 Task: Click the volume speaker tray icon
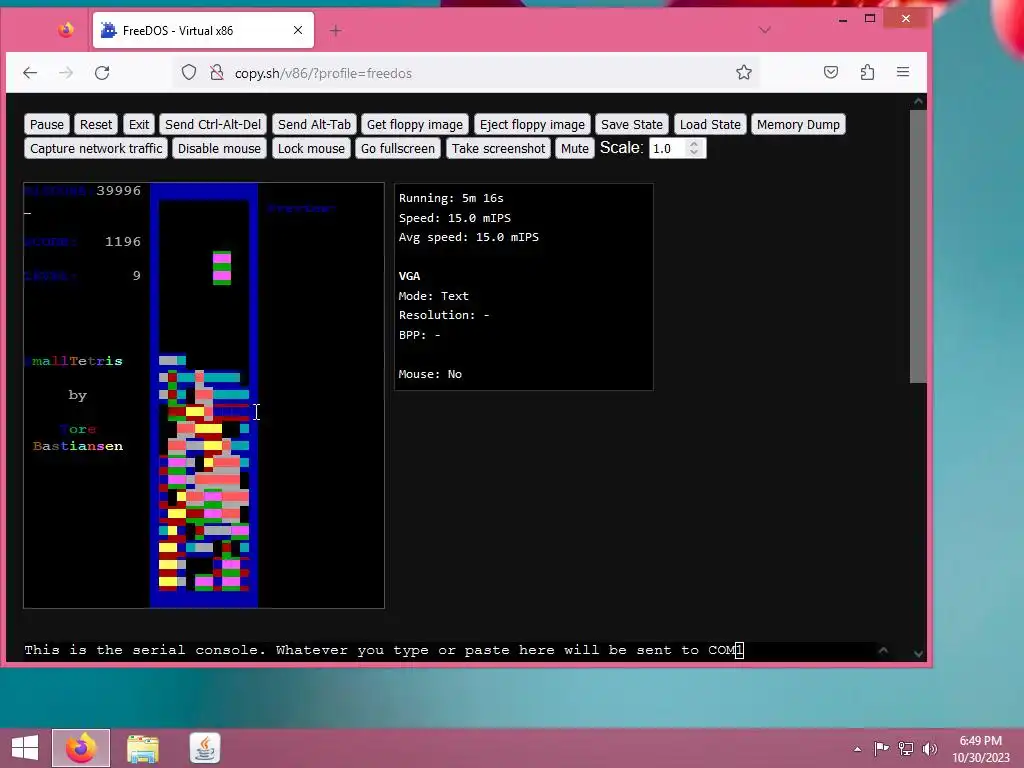pos(929,748)
